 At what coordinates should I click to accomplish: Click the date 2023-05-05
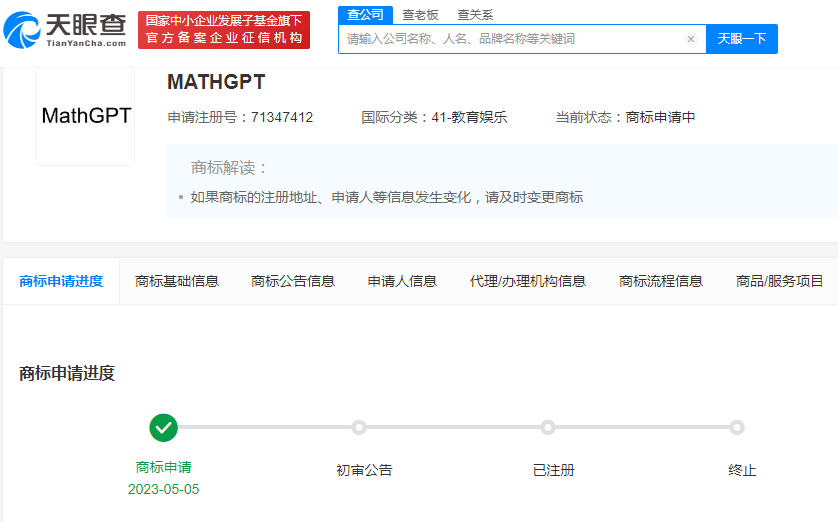[x=164, y=489]
